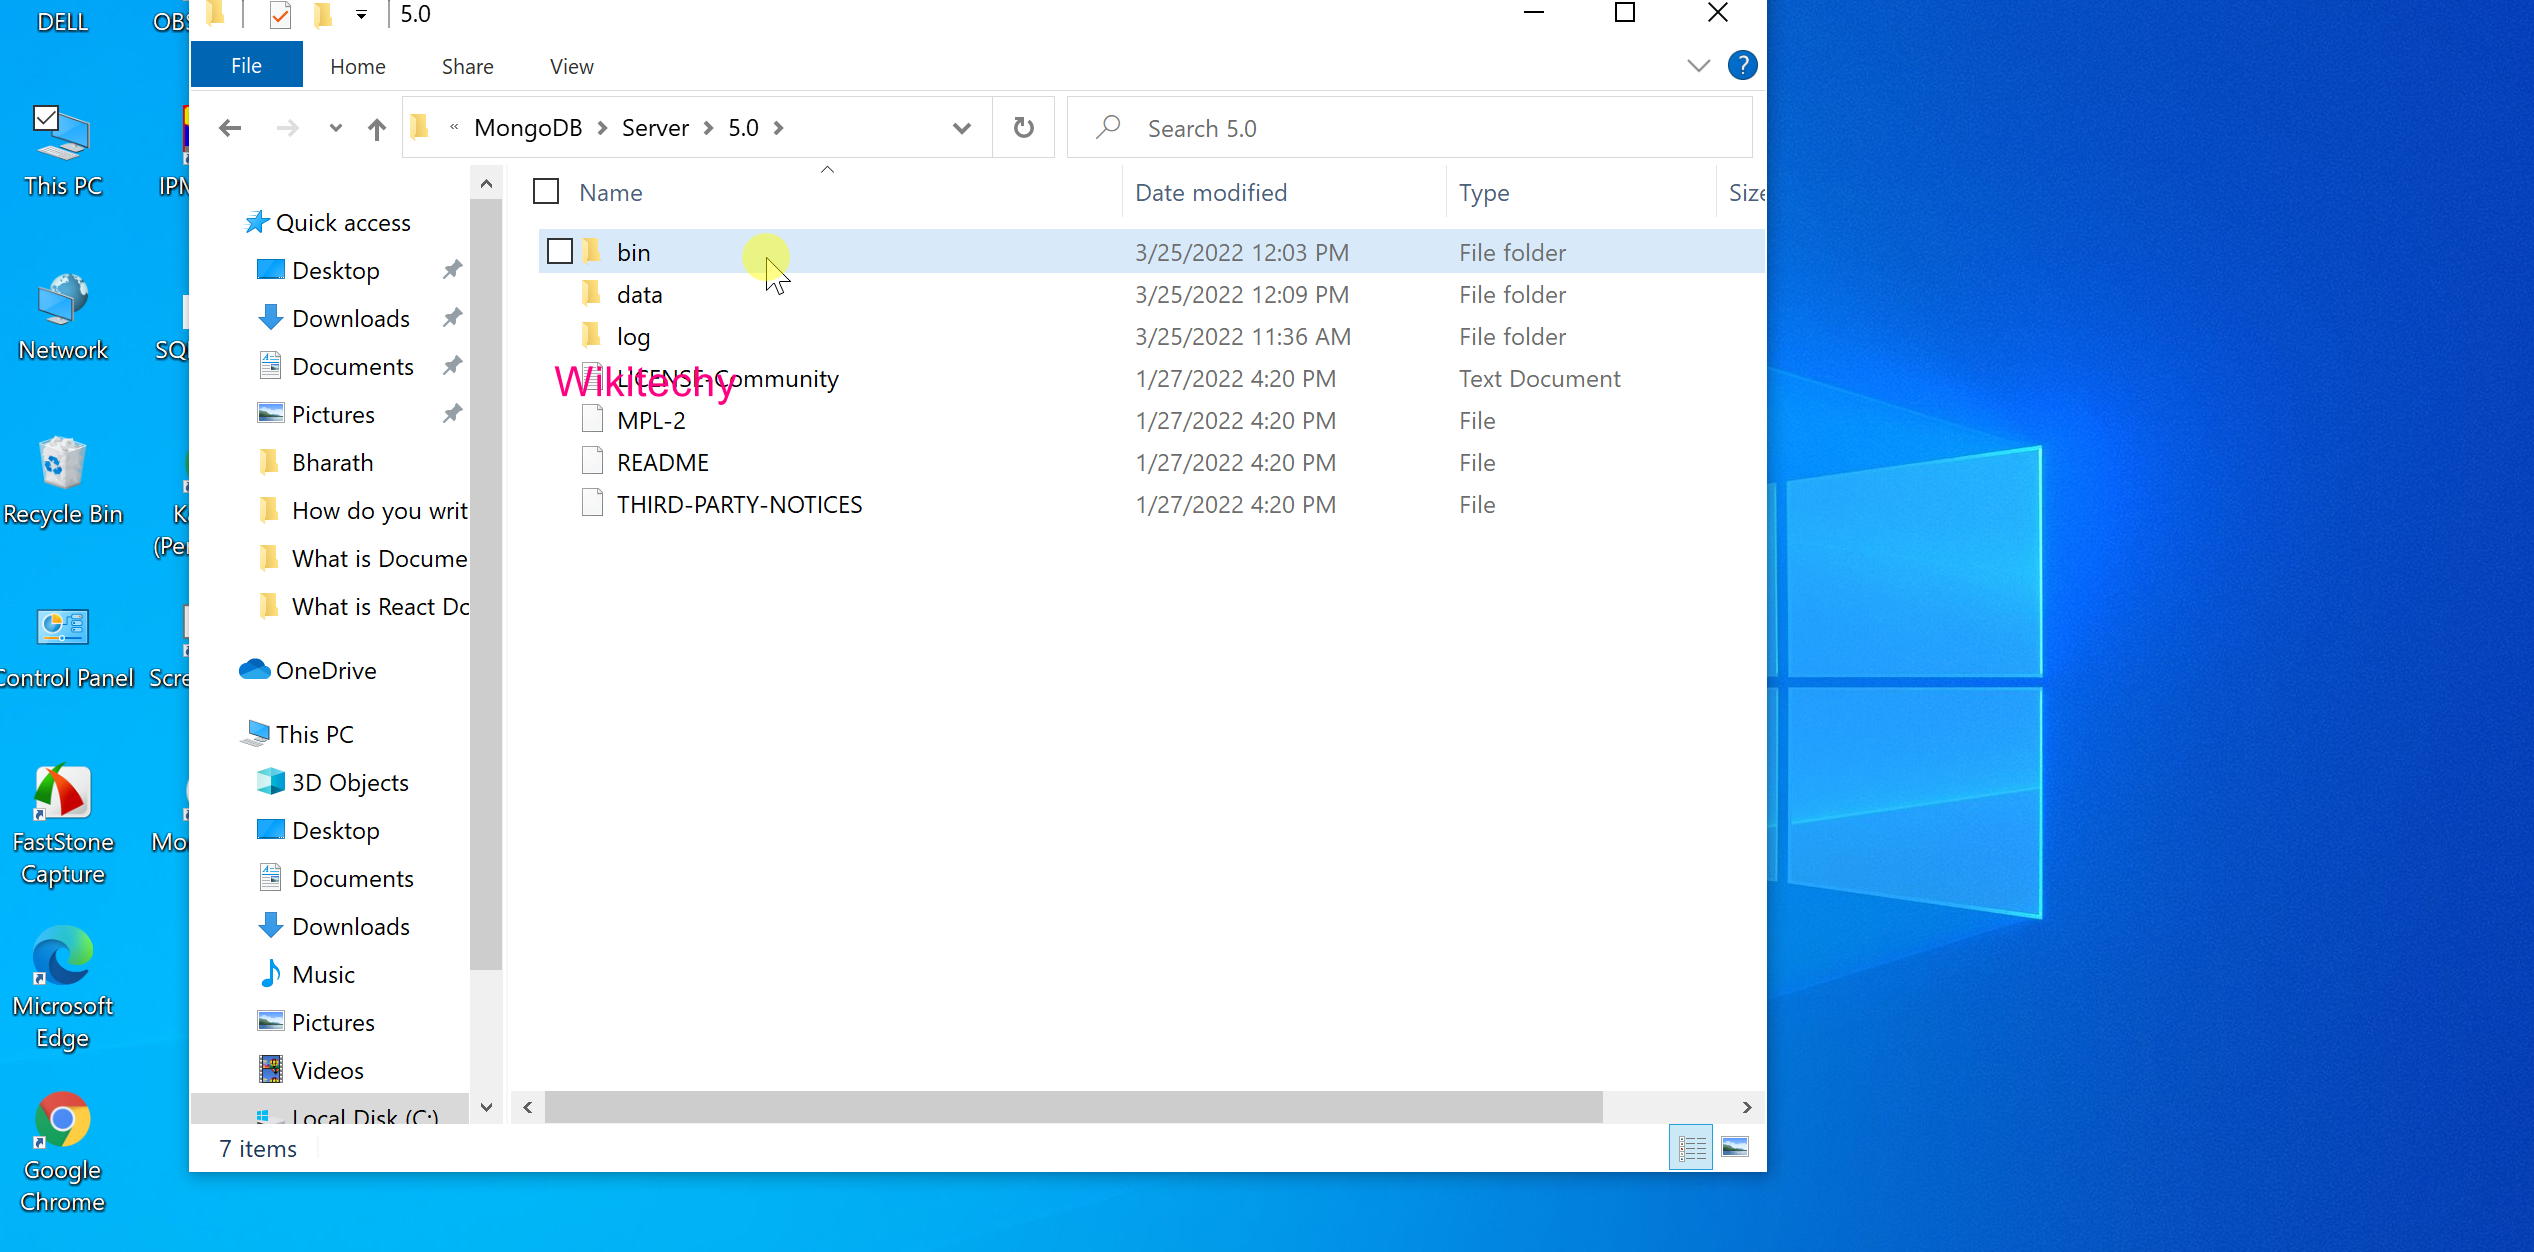Click the horizontal scrollbar thumb
The width and height of the screenshot is (2534, 1252).
tap(1072, 1107)
